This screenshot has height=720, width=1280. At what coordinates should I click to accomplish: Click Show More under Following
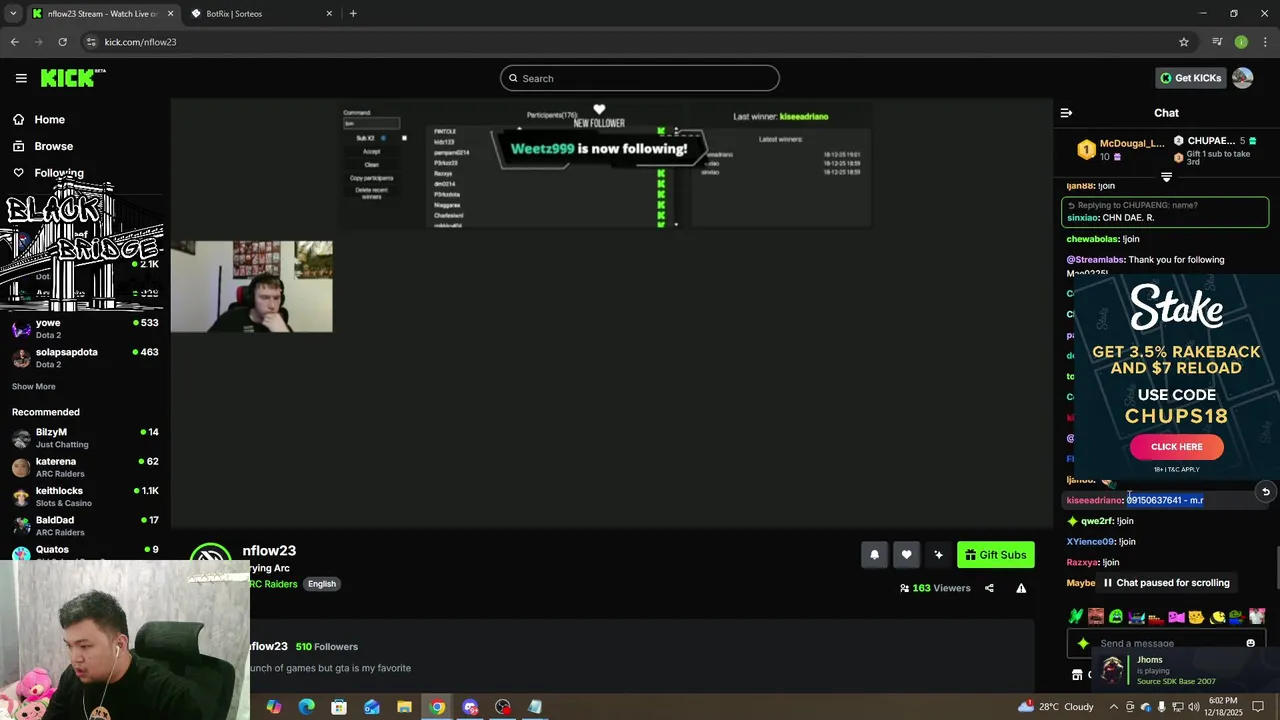coord(34,387)
